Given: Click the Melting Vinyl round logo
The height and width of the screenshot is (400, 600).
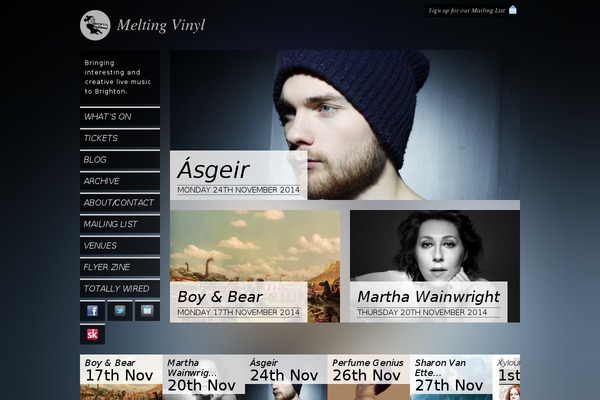Looking at the screenshot, I should 95,25.
